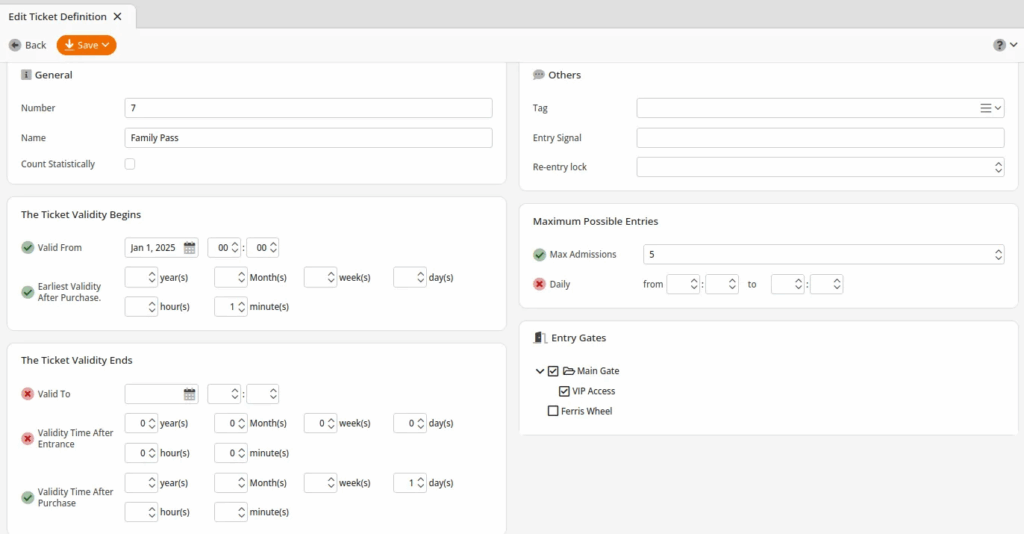Toggle the Daily red status icon
Image resolution: width=1024 pixels, height=534 pixels.
(x=539, y=284)
